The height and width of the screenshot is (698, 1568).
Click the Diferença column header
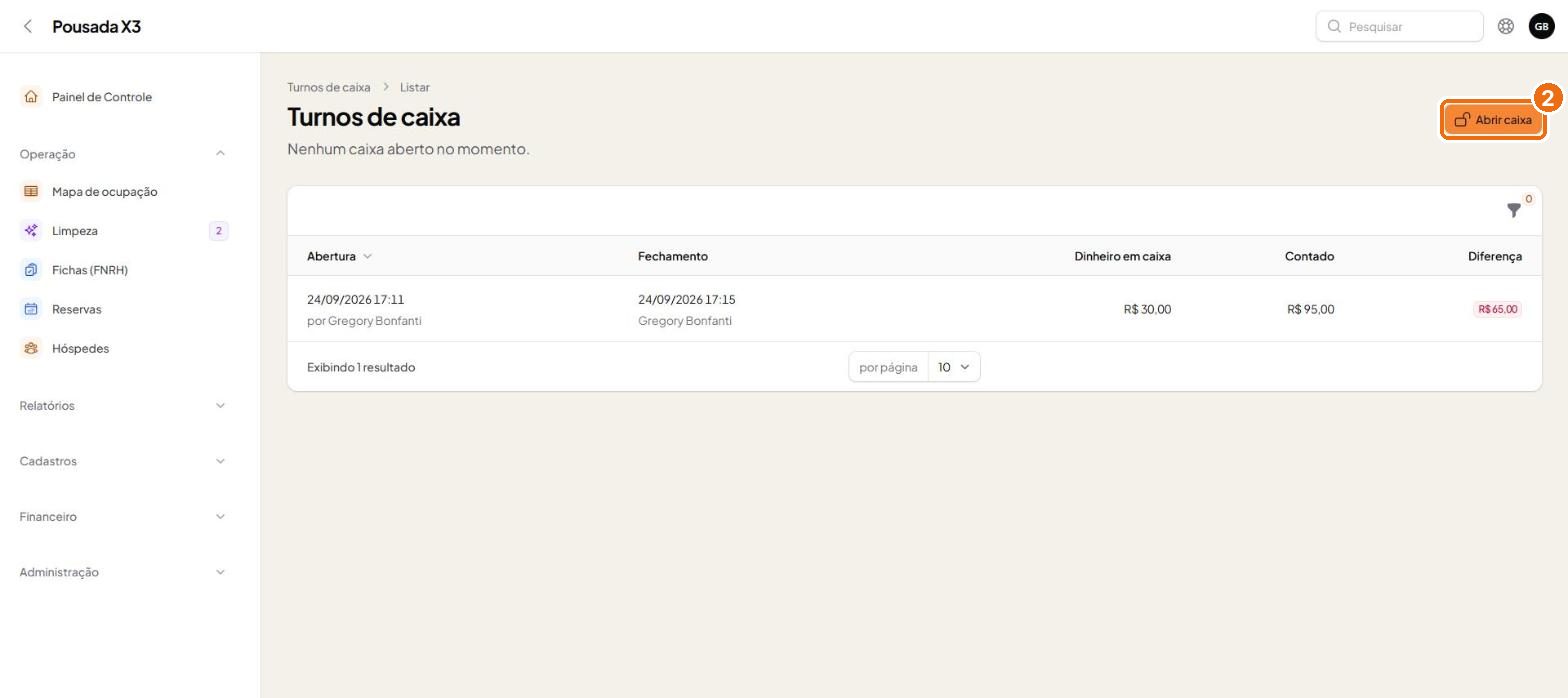[1495, 256]
